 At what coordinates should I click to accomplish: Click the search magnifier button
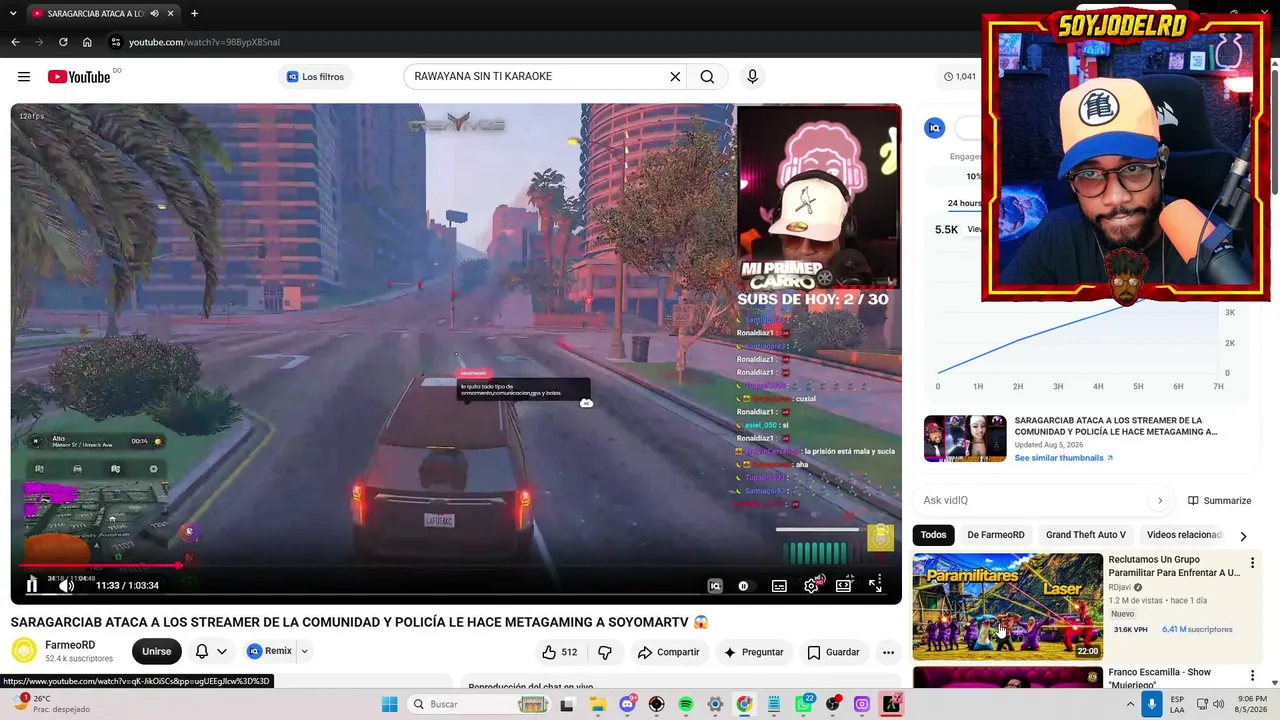click(x=707, y=77)
